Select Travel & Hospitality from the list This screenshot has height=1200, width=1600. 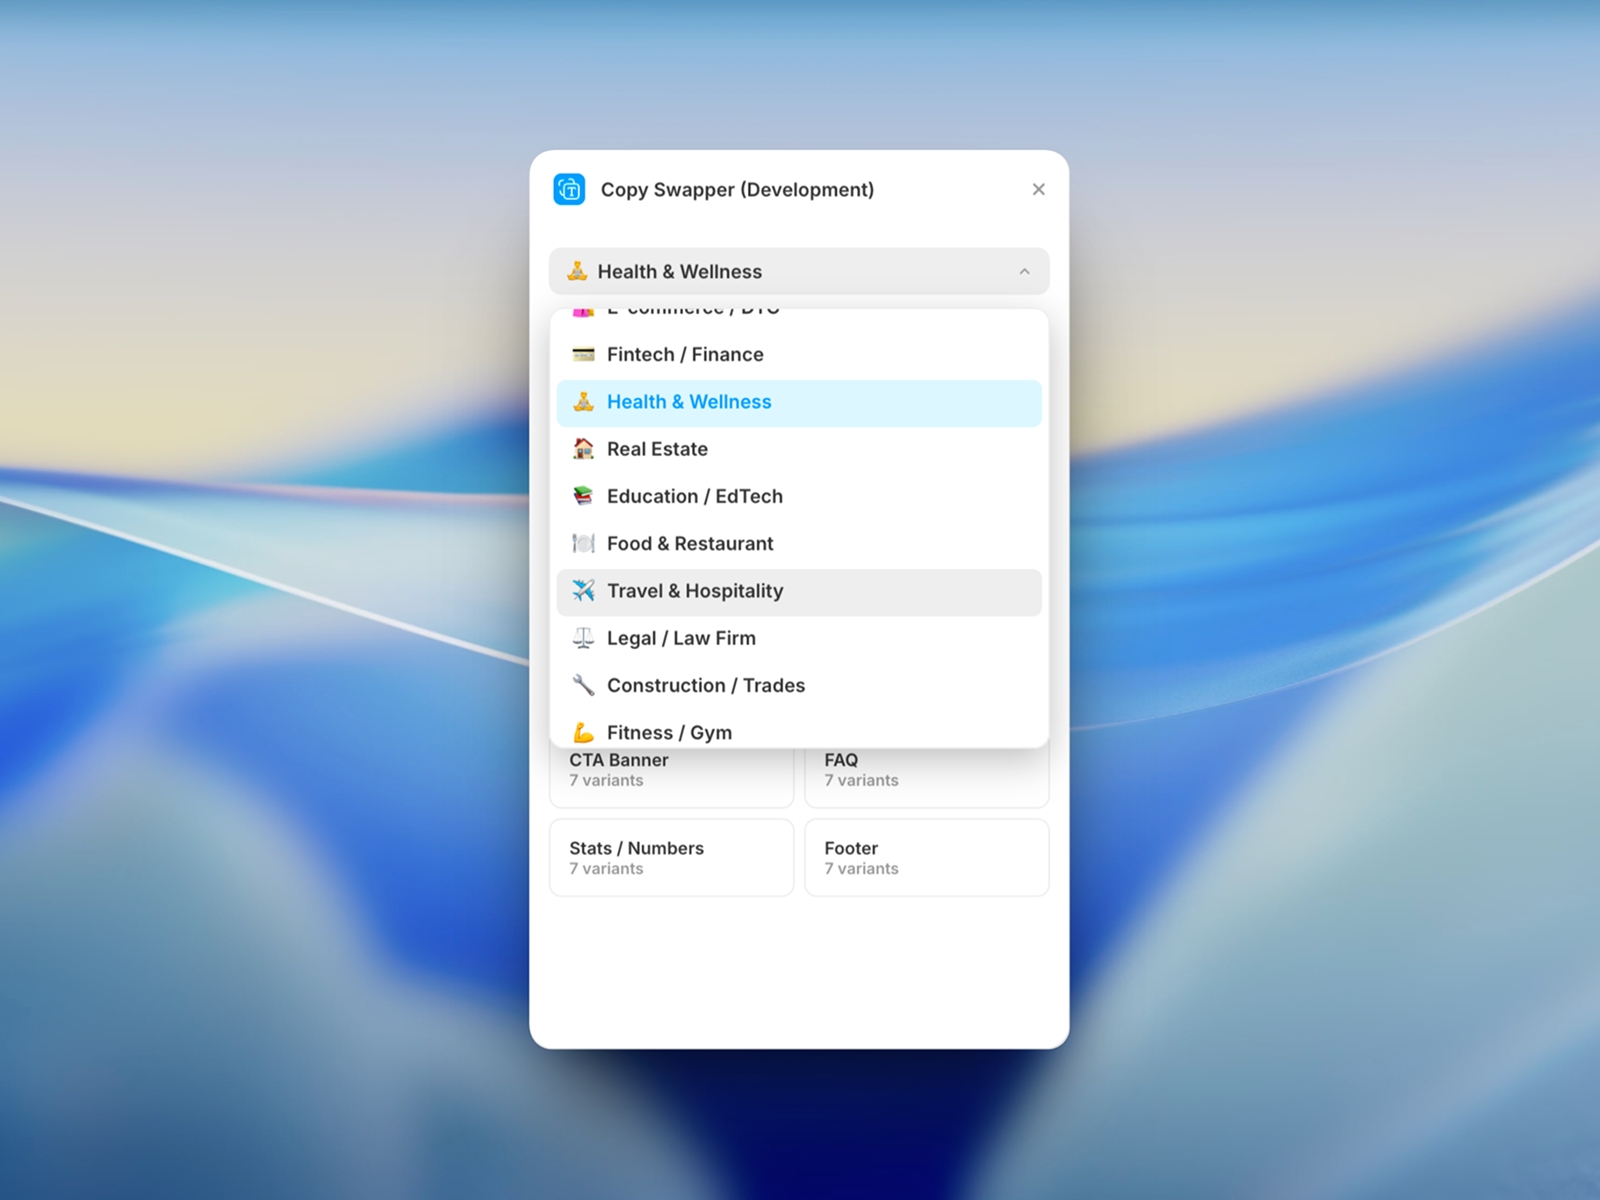pyautogui.click(x=695, y=591)
